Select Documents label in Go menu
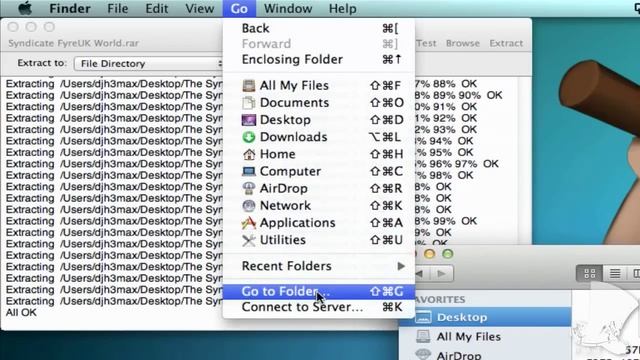The width and height of the screenshot is (640, 360). click(294, 102)
